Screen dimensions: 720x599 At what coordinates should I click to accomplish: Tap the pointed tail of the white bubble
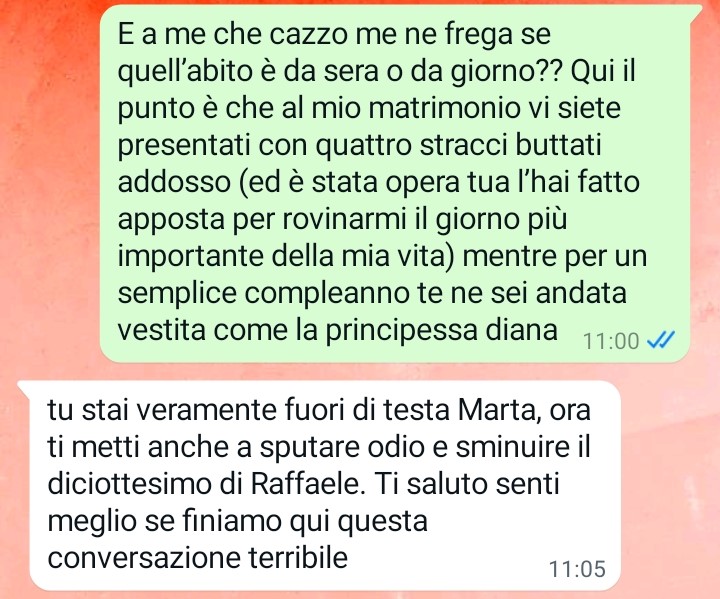click(24, 388)
